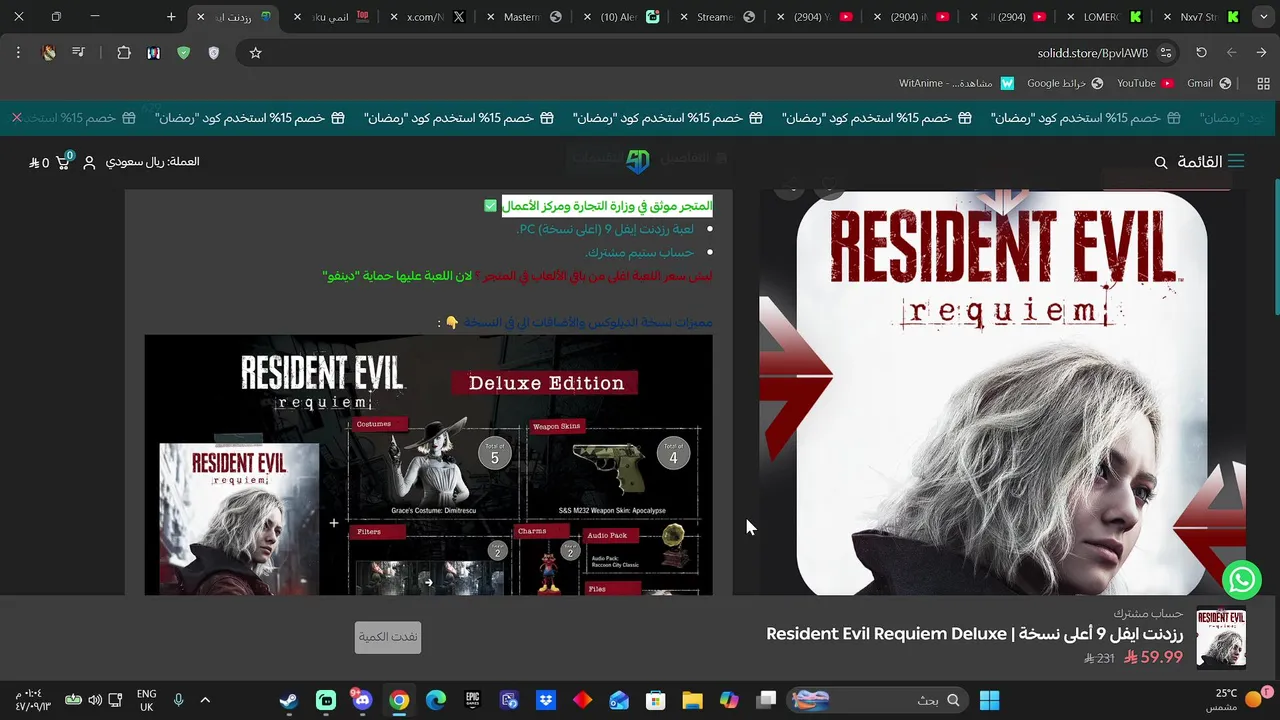1280x720 pixels.
Task: Open the user account icon
Action: [89, 162]
